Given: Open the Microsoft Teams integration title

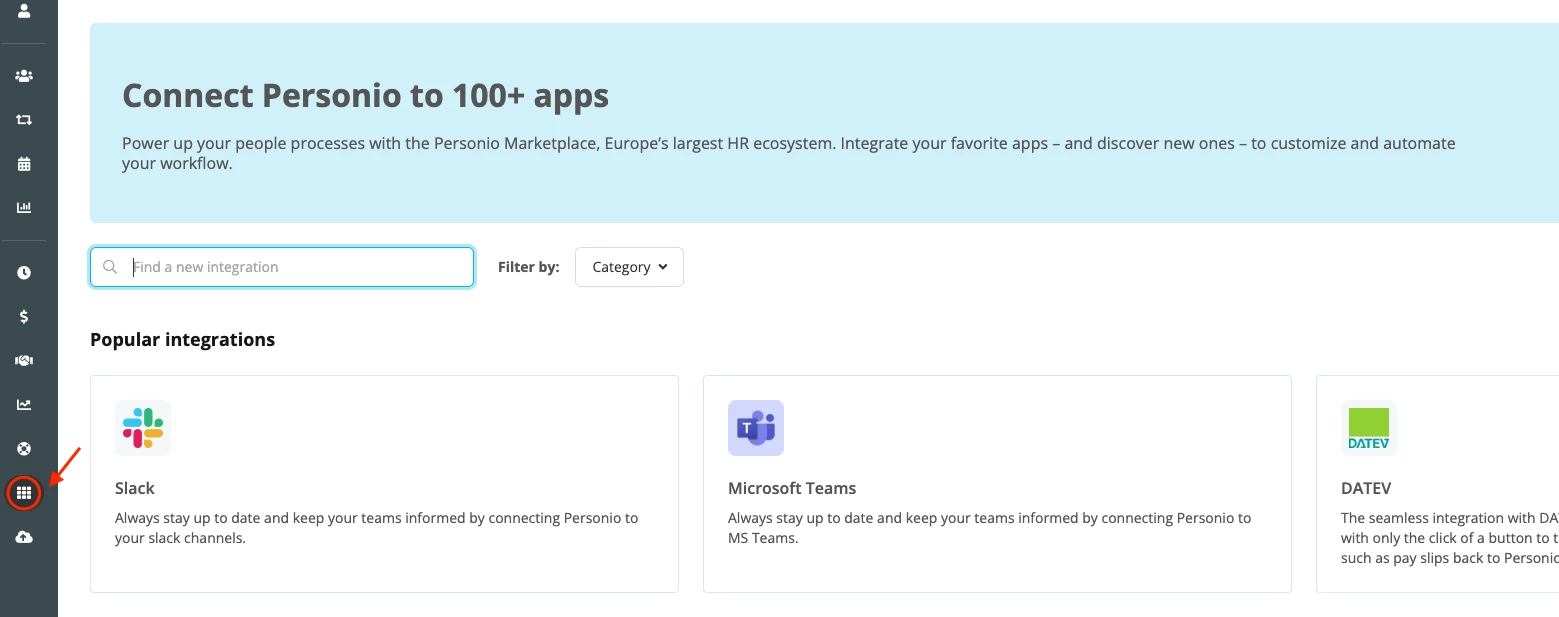Looking at the screenshot, I should pyautogui.click(x=792, y=488).
